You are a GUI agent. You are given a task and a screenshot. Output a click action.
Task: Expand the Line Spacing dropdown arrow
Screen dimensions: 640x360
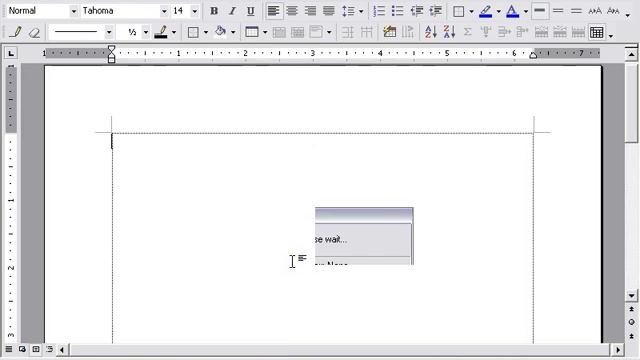click(361, 11)
